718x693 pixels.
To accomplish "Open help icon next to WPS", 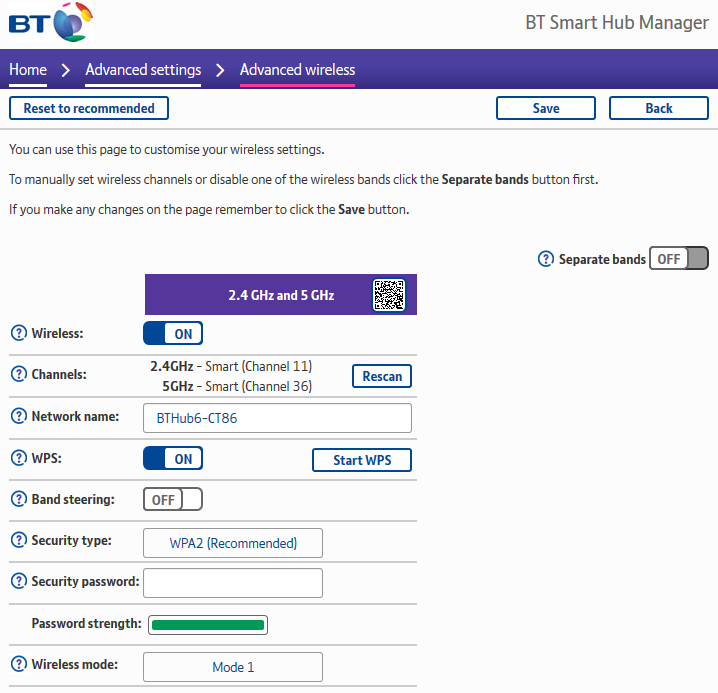I will pyautogui.click(x=19, y=458).
